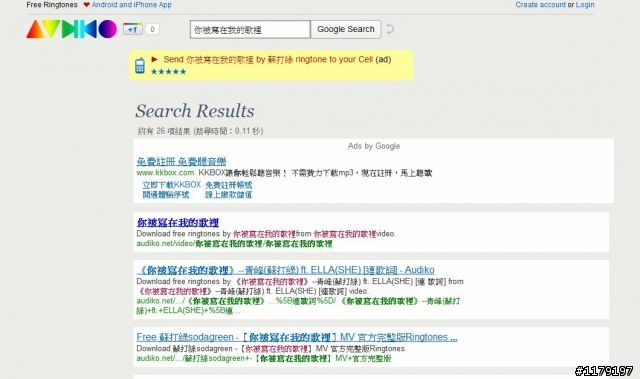Image resolution: width=640 pixels, height=379 pixels.
Task: Click the description Download free ringtones by 你被寫在我的歌裡
Action: pyautogui.click(x=266, y=234)
